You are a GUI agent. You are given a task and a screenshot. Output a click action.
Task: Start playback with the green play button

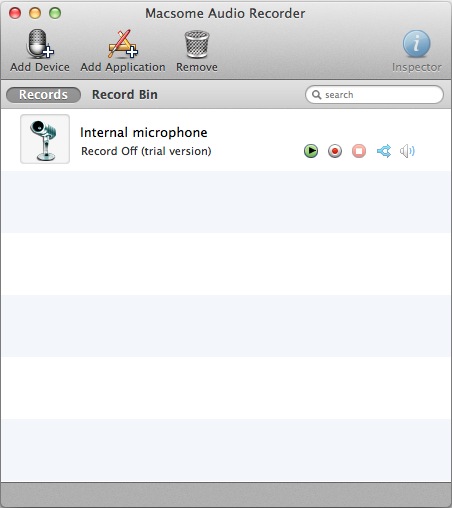pos(311,151)
